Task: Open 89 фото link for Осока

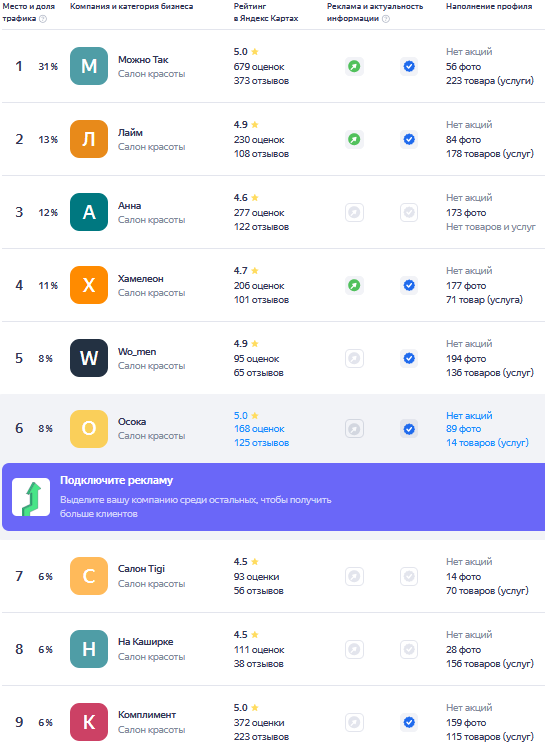Action: (x=463, y=429)
